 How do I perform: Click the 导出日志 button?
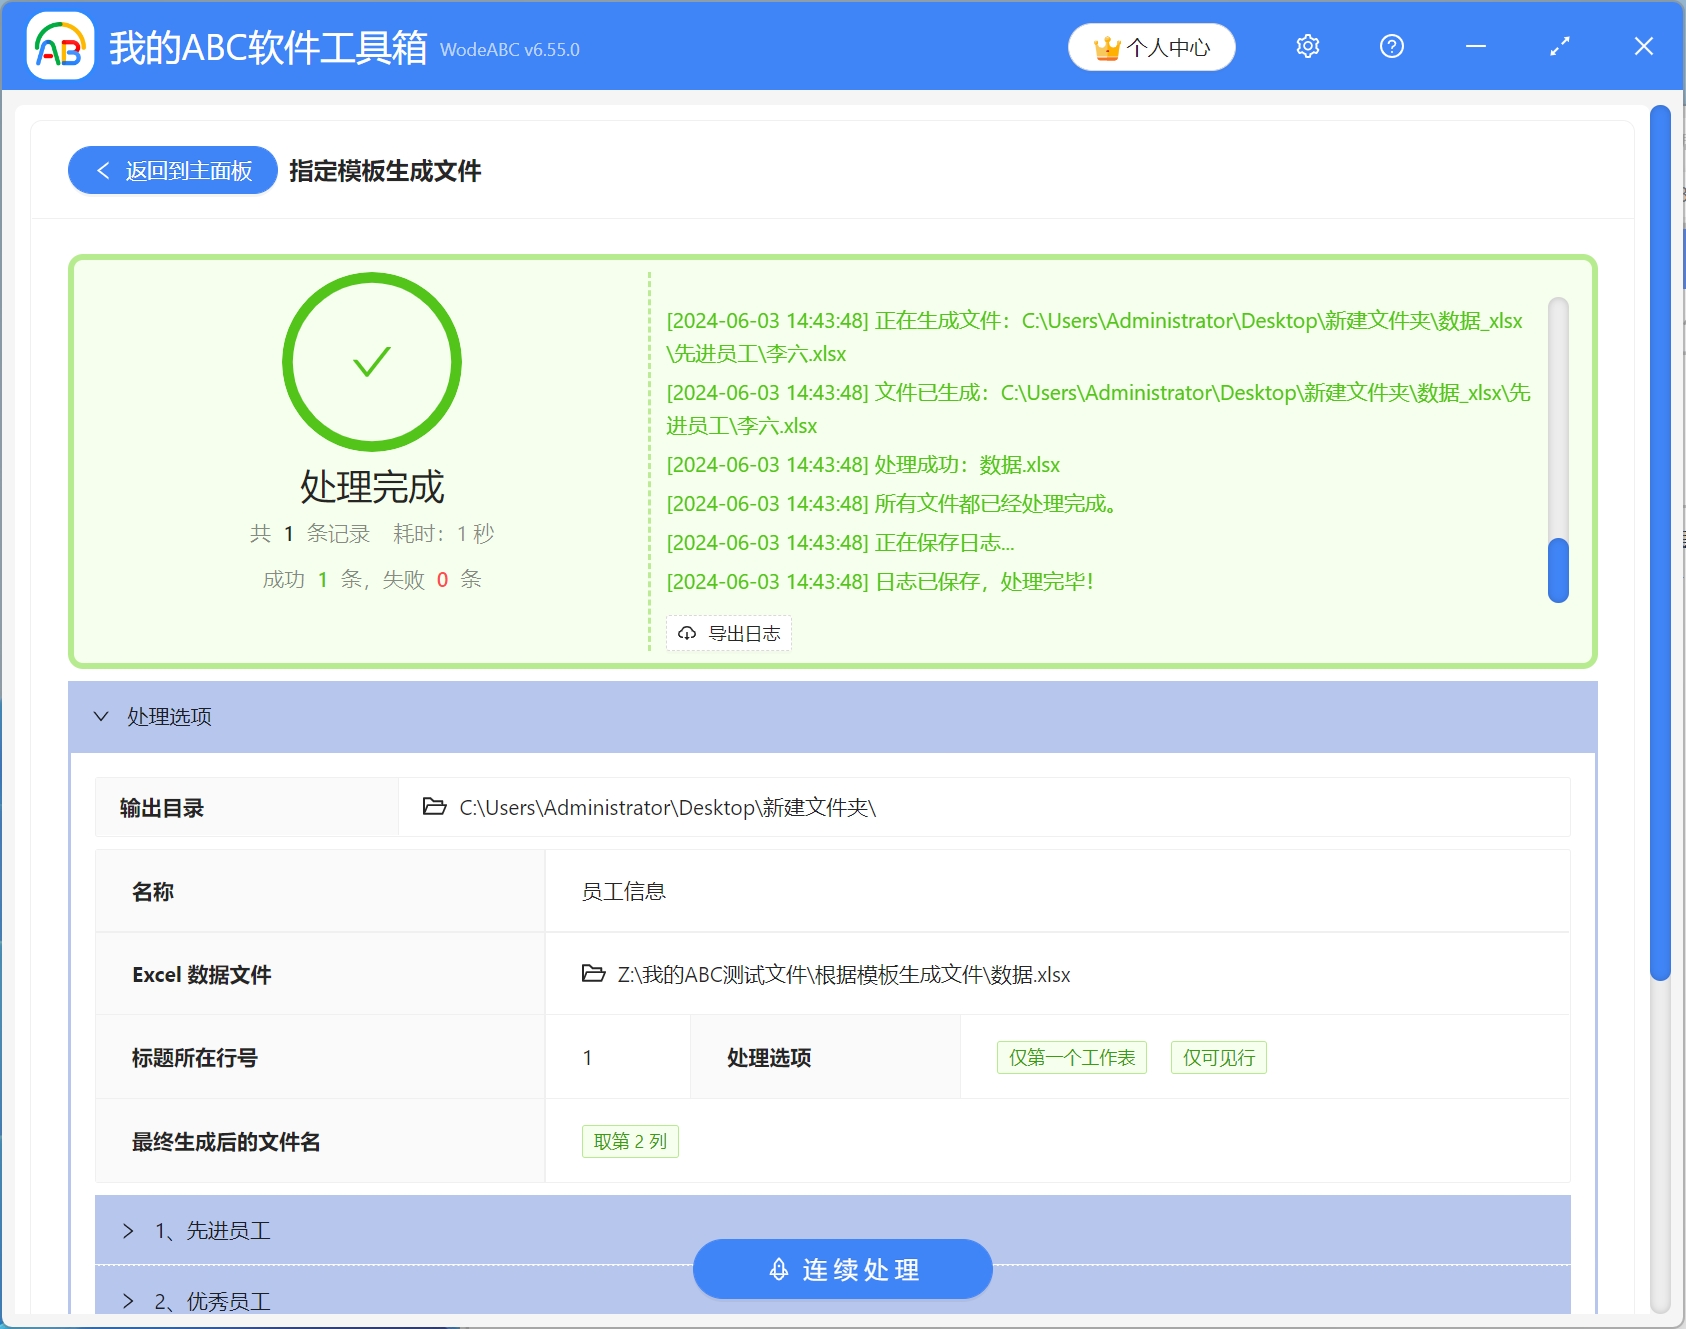tap(728, 632)
